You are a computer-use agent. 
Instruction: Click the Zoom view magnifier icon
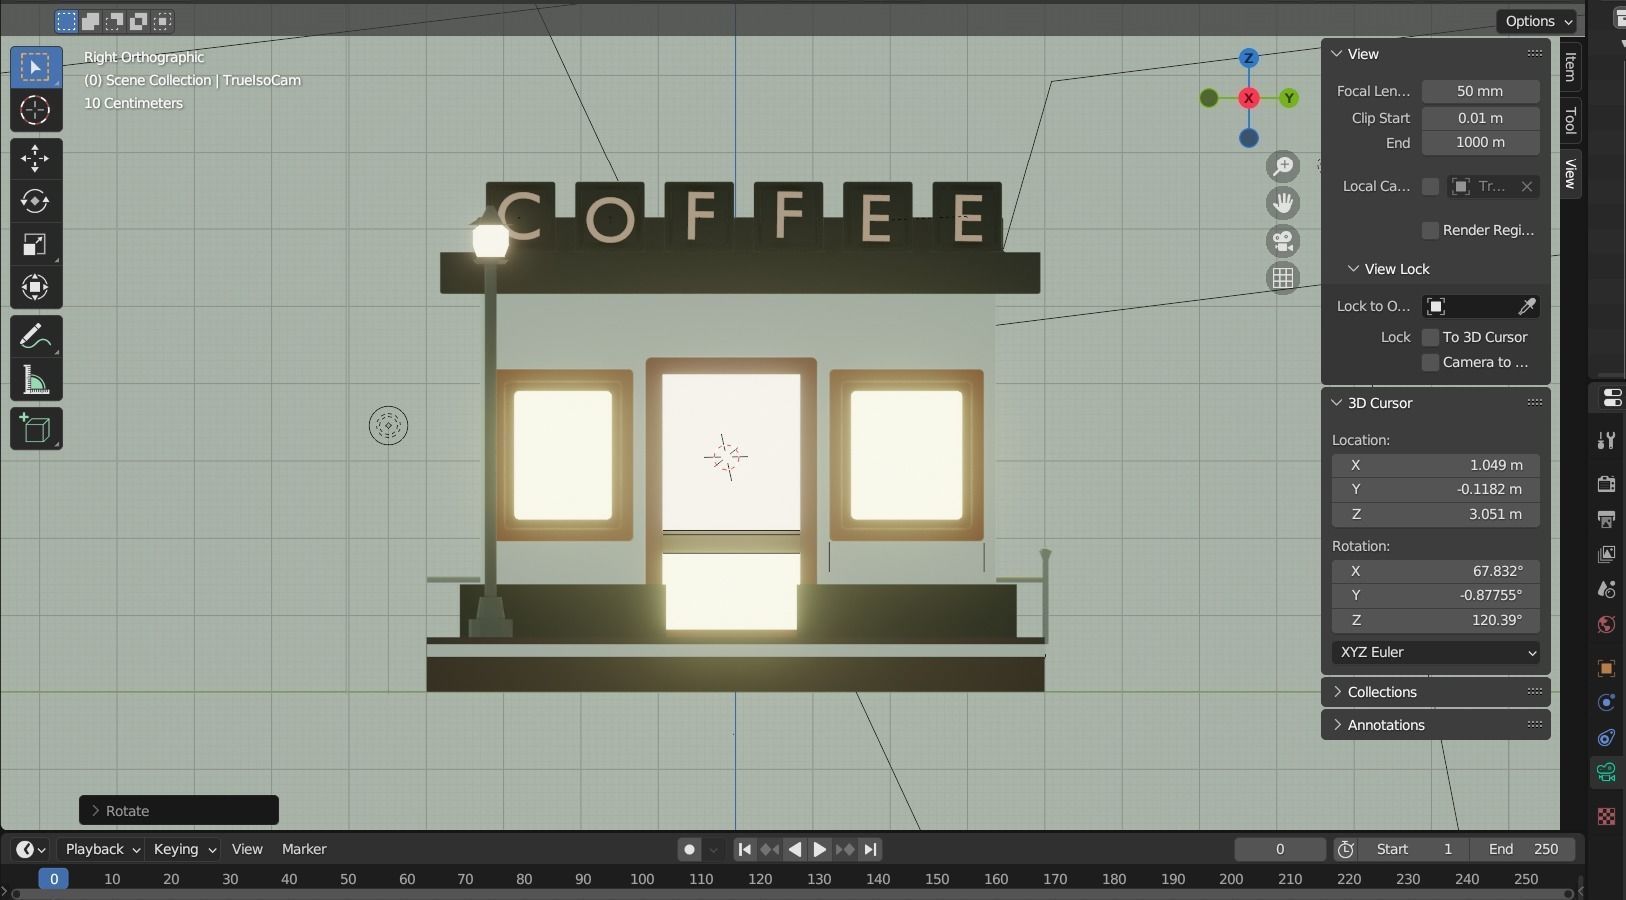point(1283,166)
